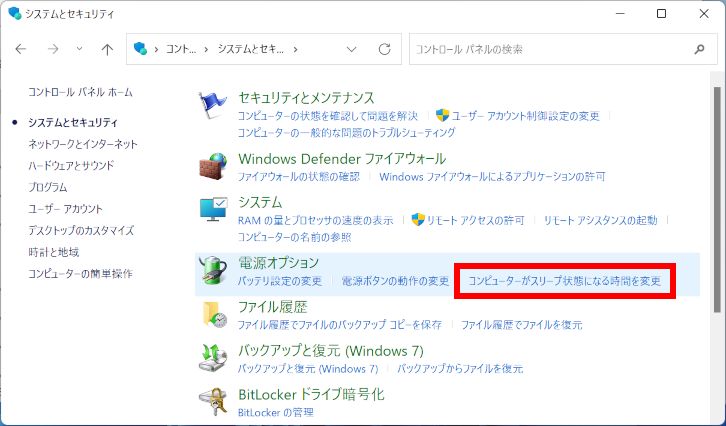Click the Back navigation arrow
The image size is (726, 426).
[21, 49]
